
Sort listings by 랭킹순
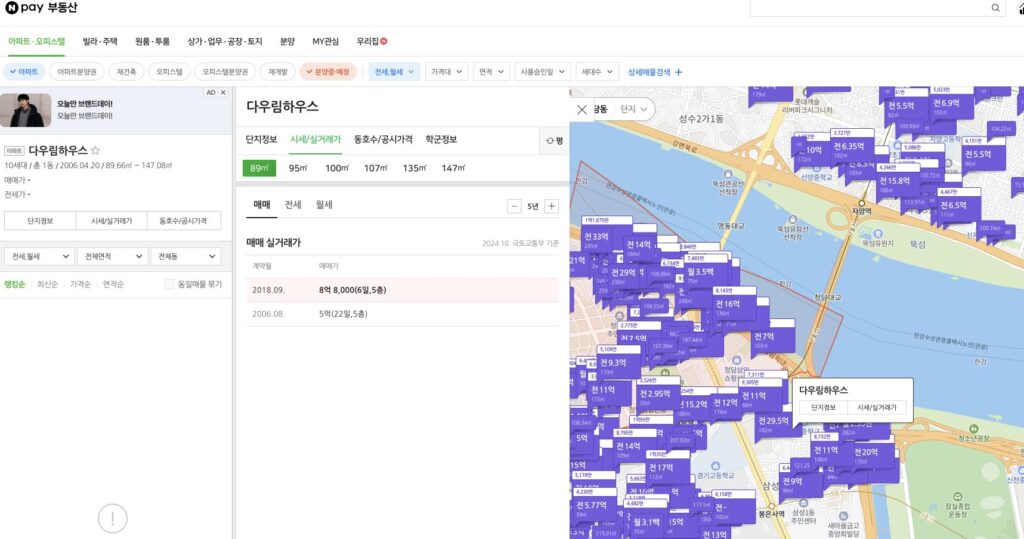click(x=14, y=284)
